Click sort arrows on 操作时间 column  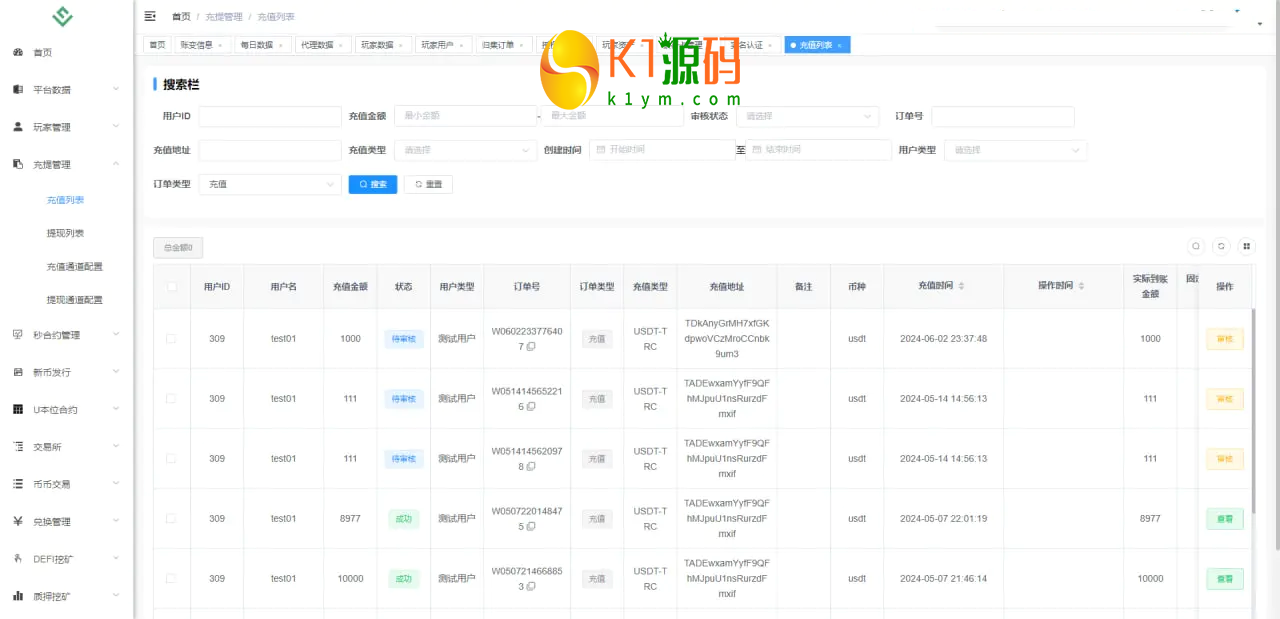(1081, 286)
